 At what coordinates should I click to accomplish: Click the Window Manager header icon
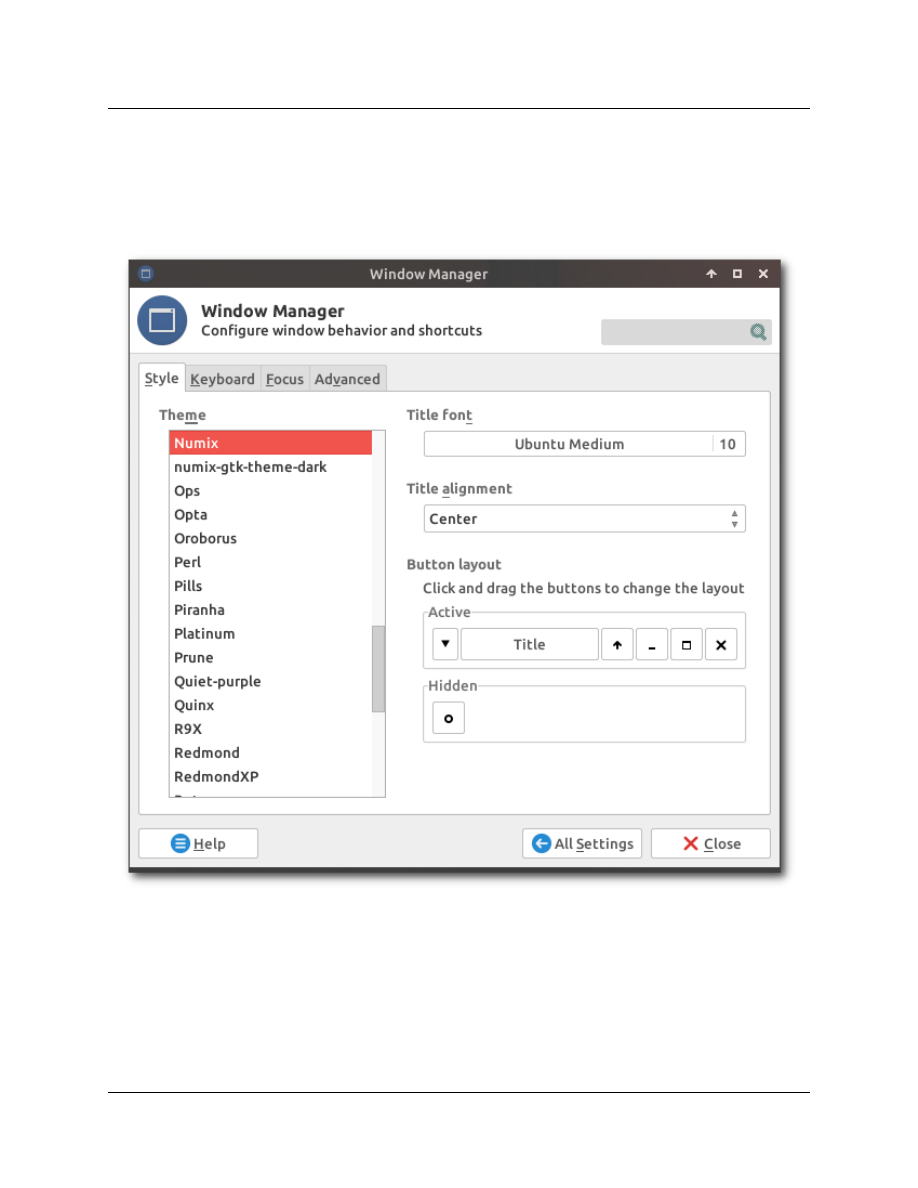[x=162, y=320]
